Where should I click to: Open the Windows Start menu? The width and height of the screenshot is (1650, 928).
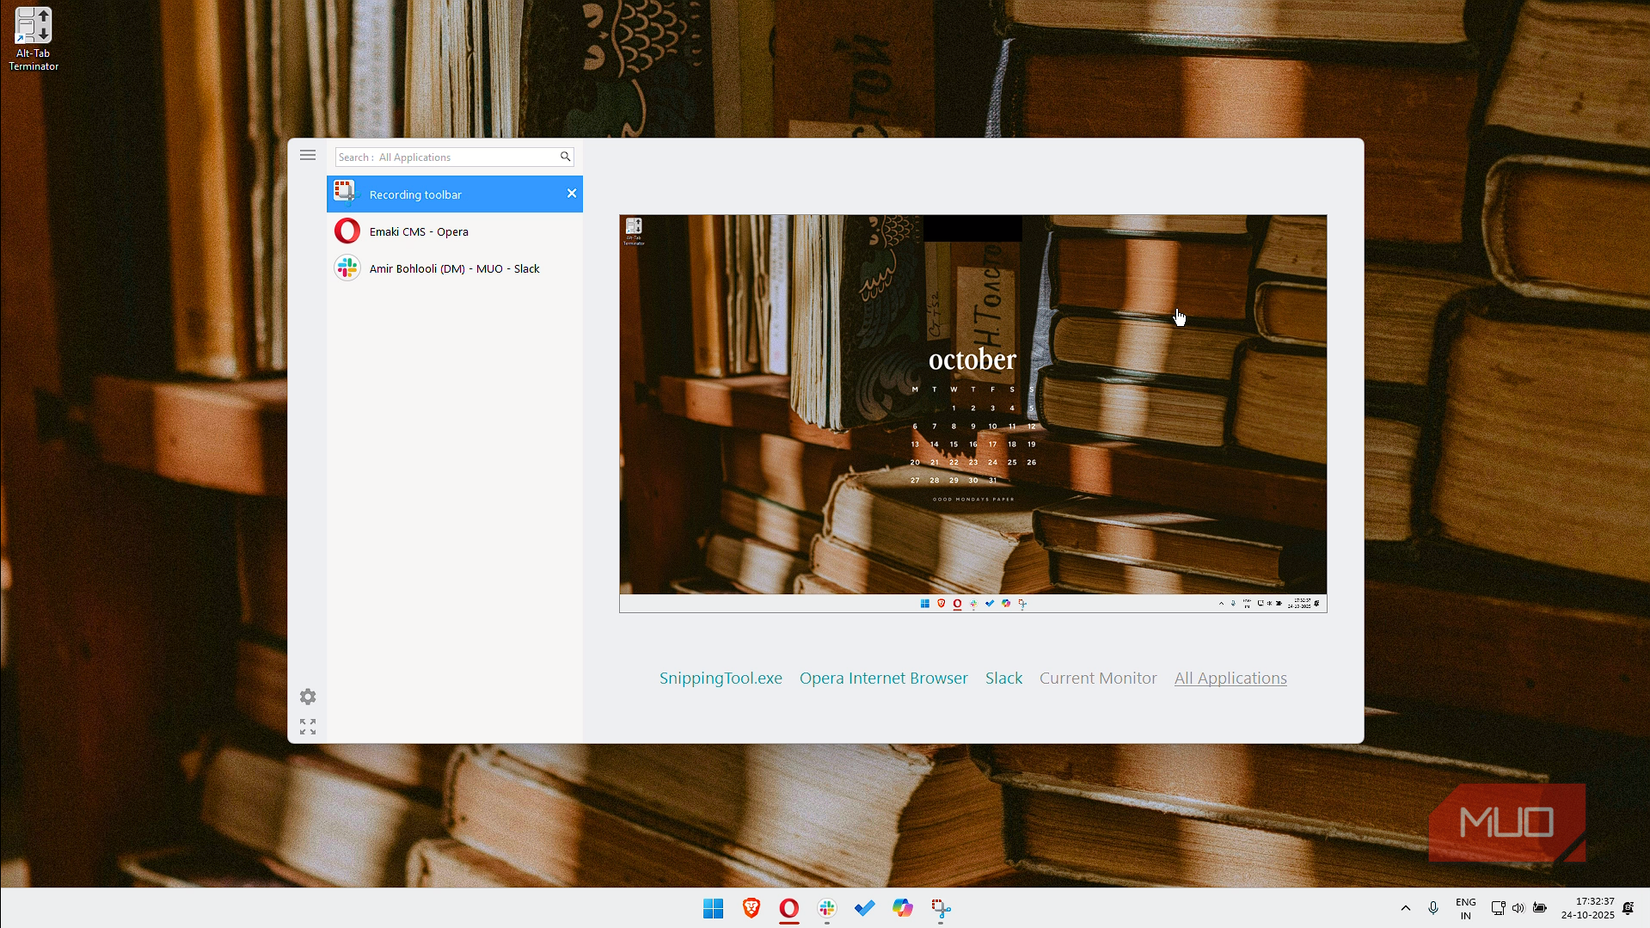coord(712,908)
